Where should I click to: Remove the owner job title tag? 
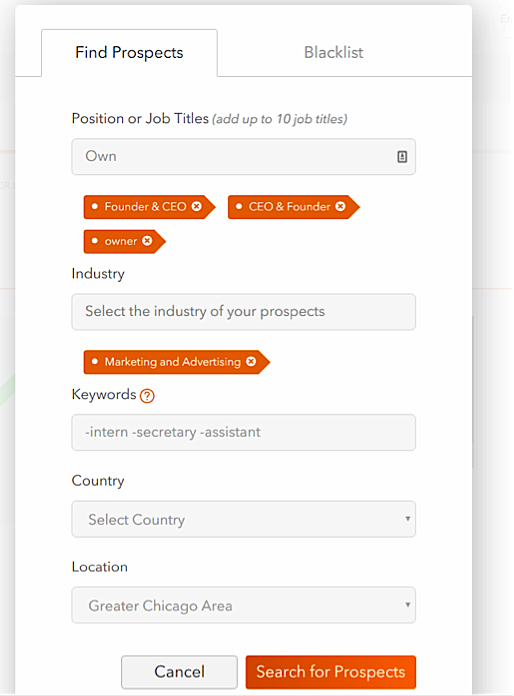(x=147, y=241)
